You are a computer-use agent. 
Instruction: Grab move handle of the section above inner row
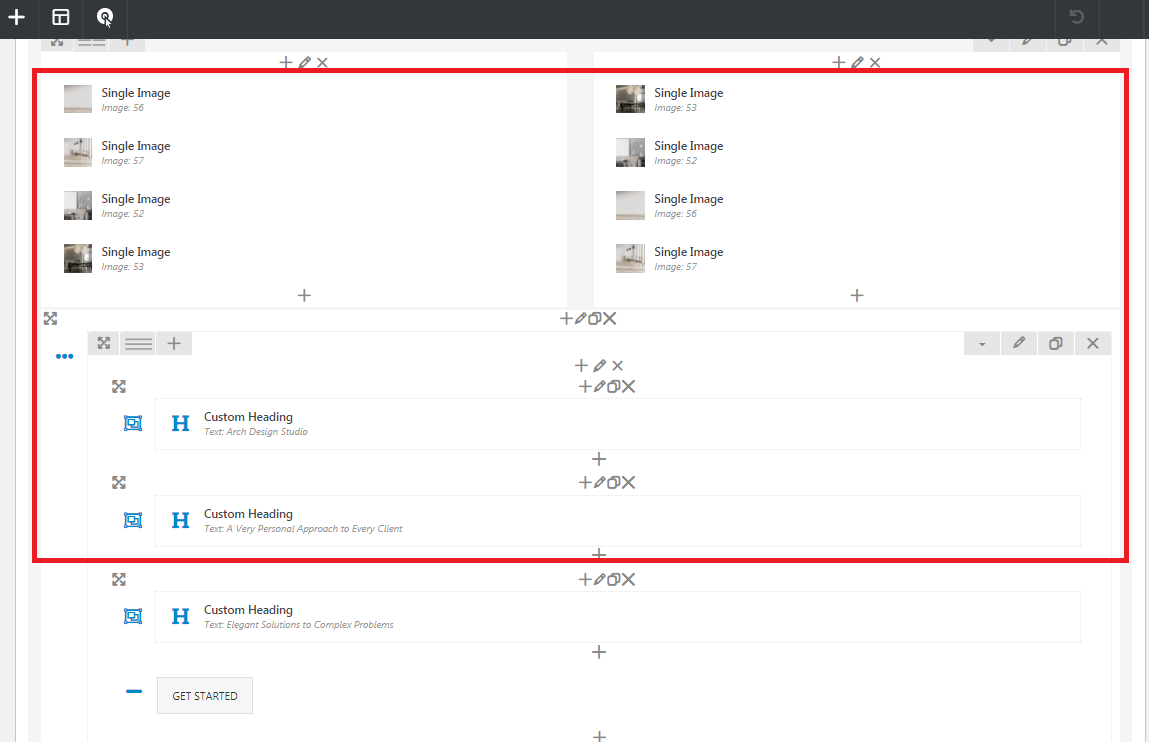click(50, 319)
